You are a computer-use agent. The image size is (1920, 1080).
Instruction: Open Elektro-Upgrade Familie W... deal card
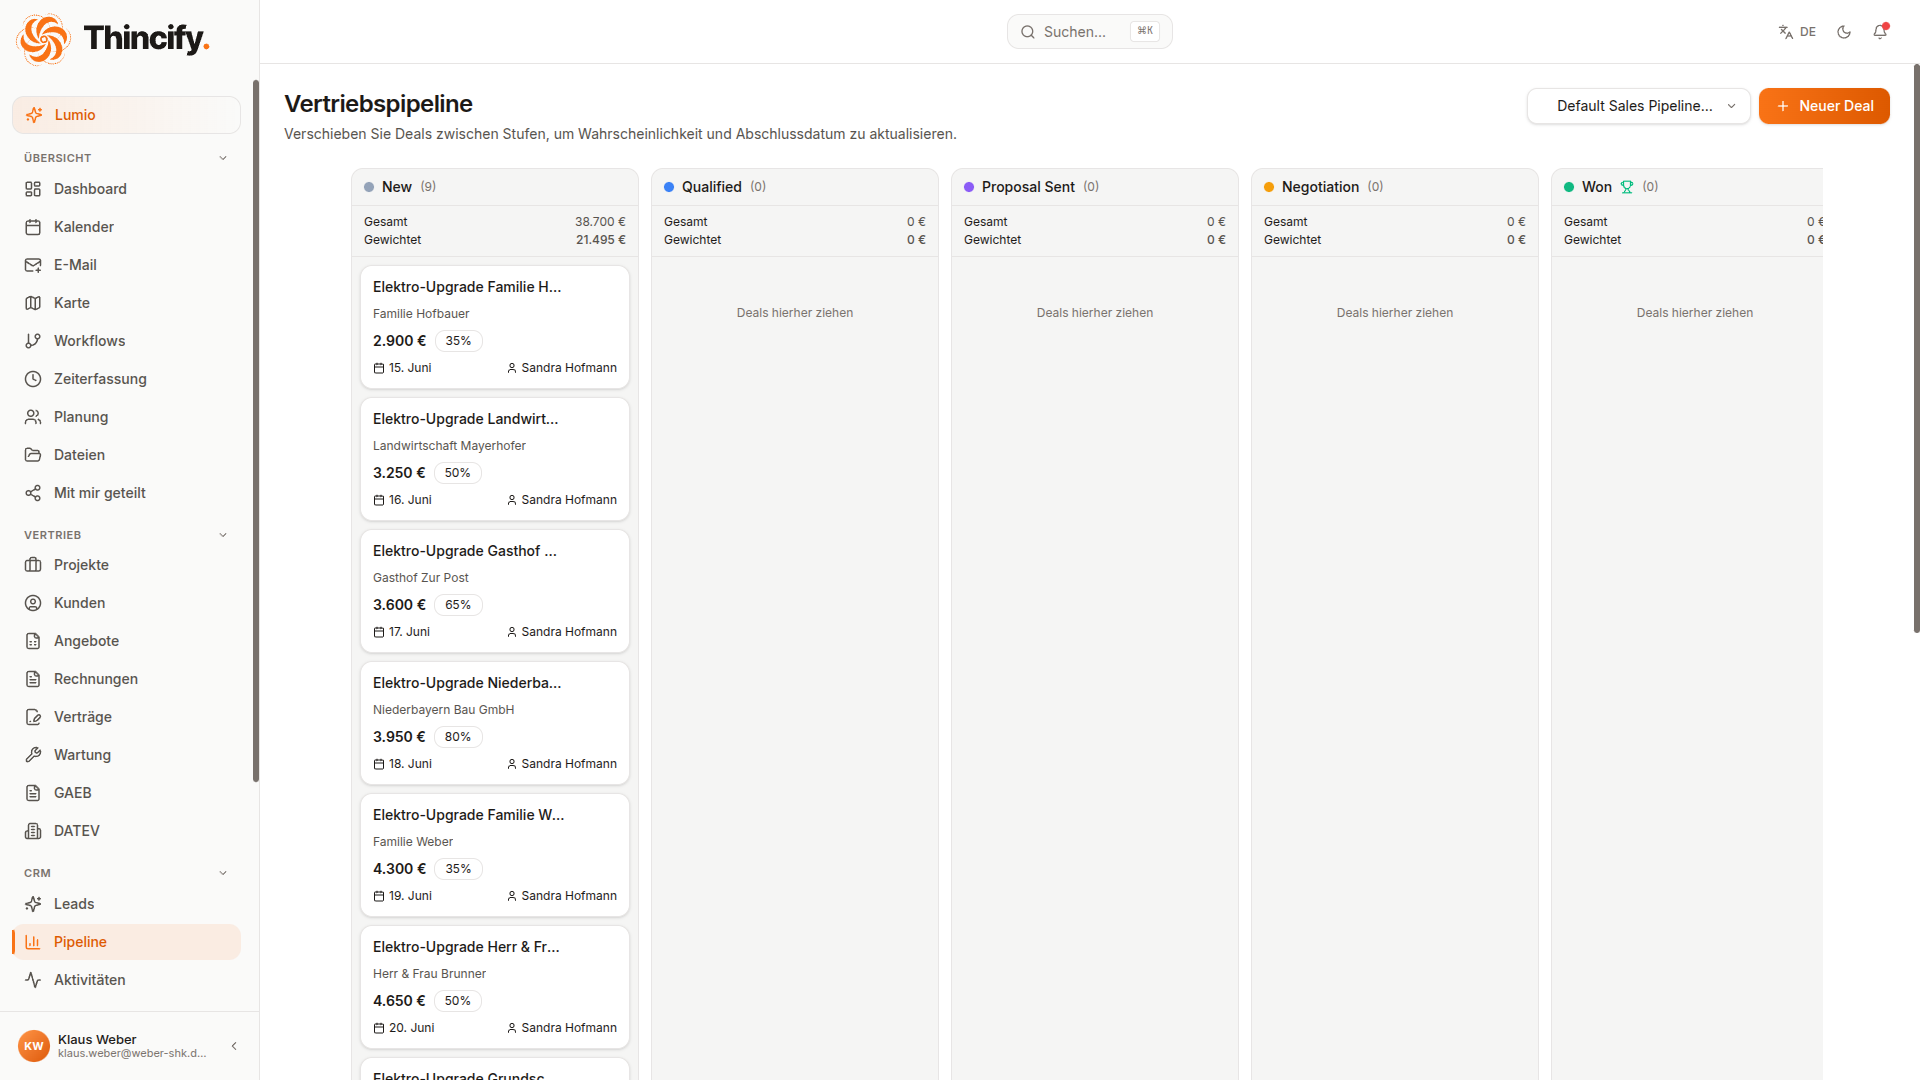point(495,855)
